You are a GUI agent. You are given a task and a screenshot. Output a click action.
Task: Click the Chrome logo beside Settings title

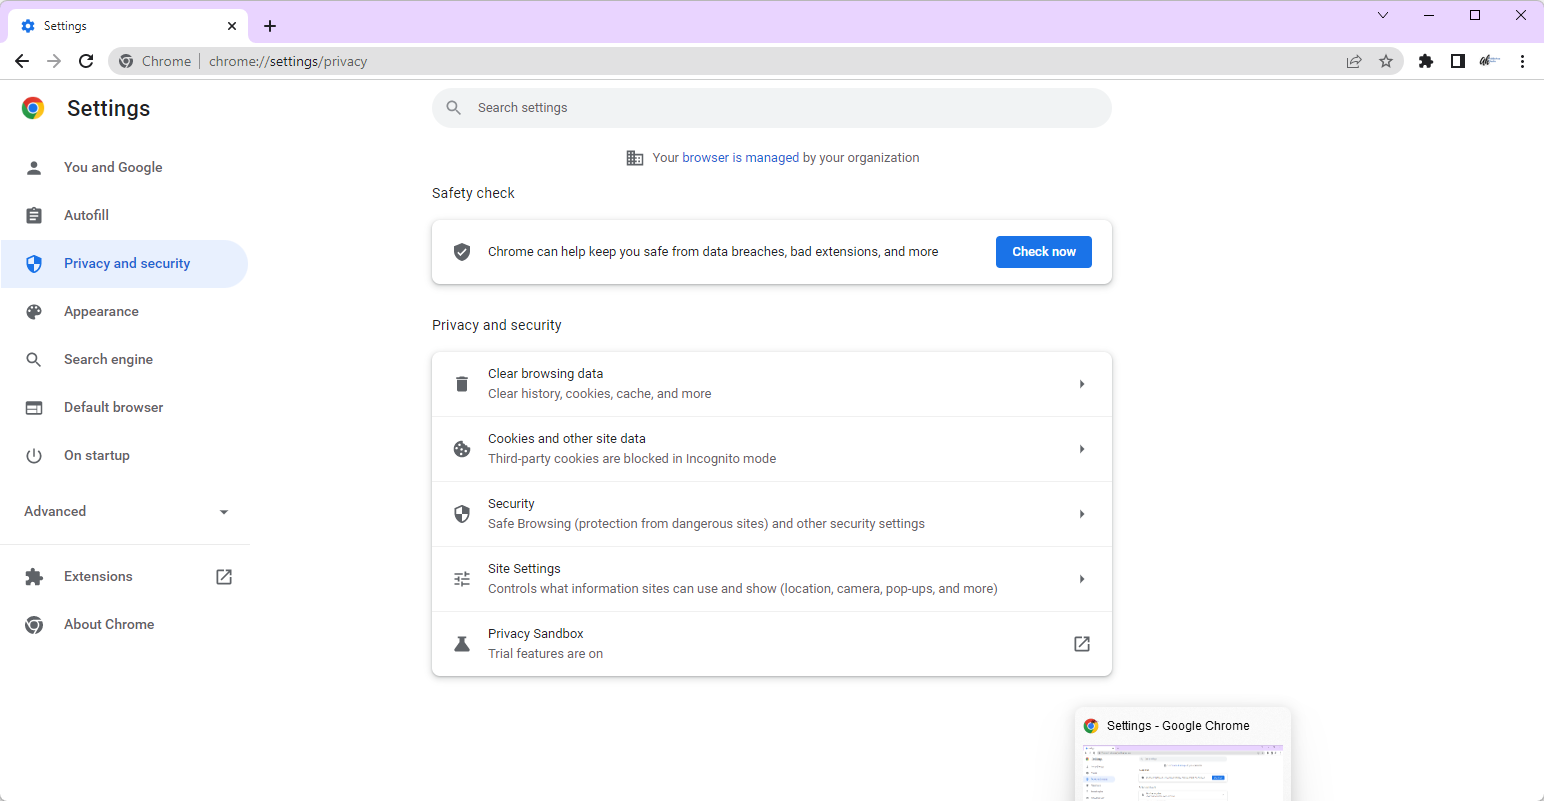click(33, 108)
